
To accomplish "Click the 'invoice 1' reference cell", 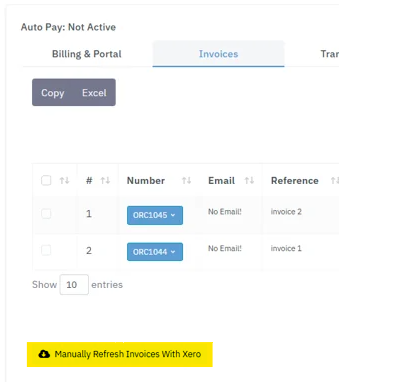I will click(x=286, y=248).
